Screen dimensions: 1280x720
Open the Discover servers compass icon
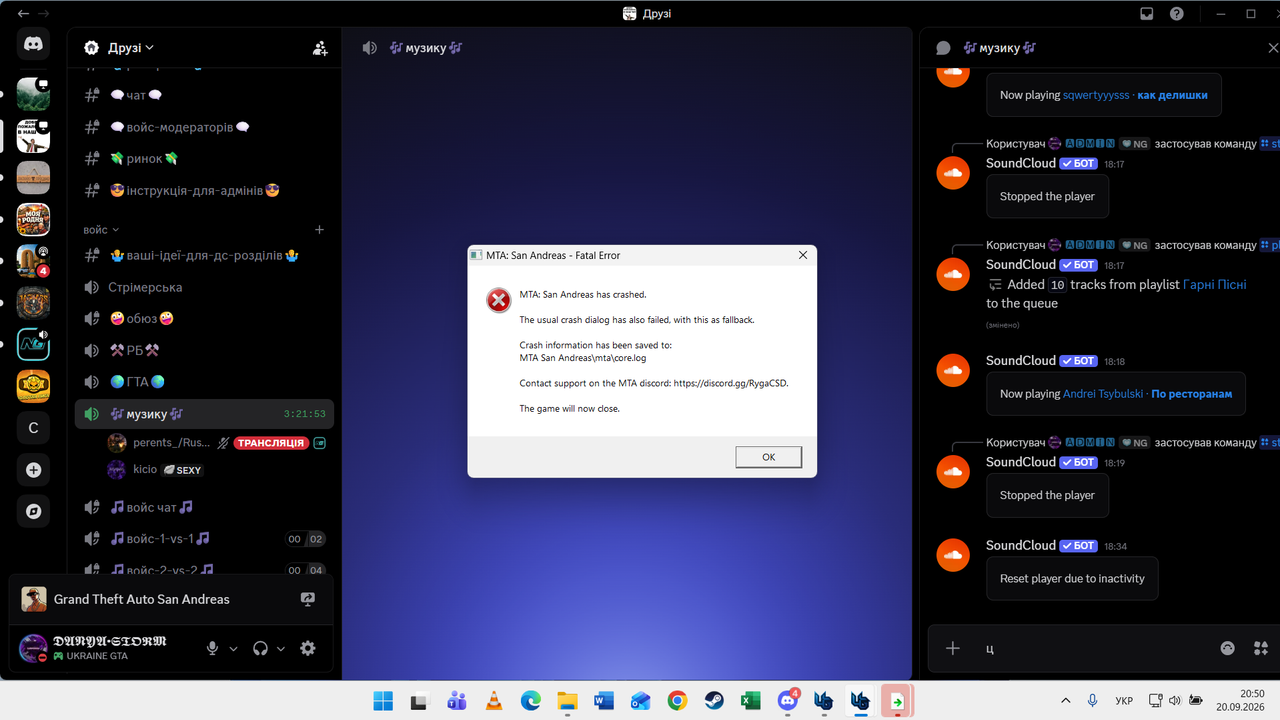point(33,512)
